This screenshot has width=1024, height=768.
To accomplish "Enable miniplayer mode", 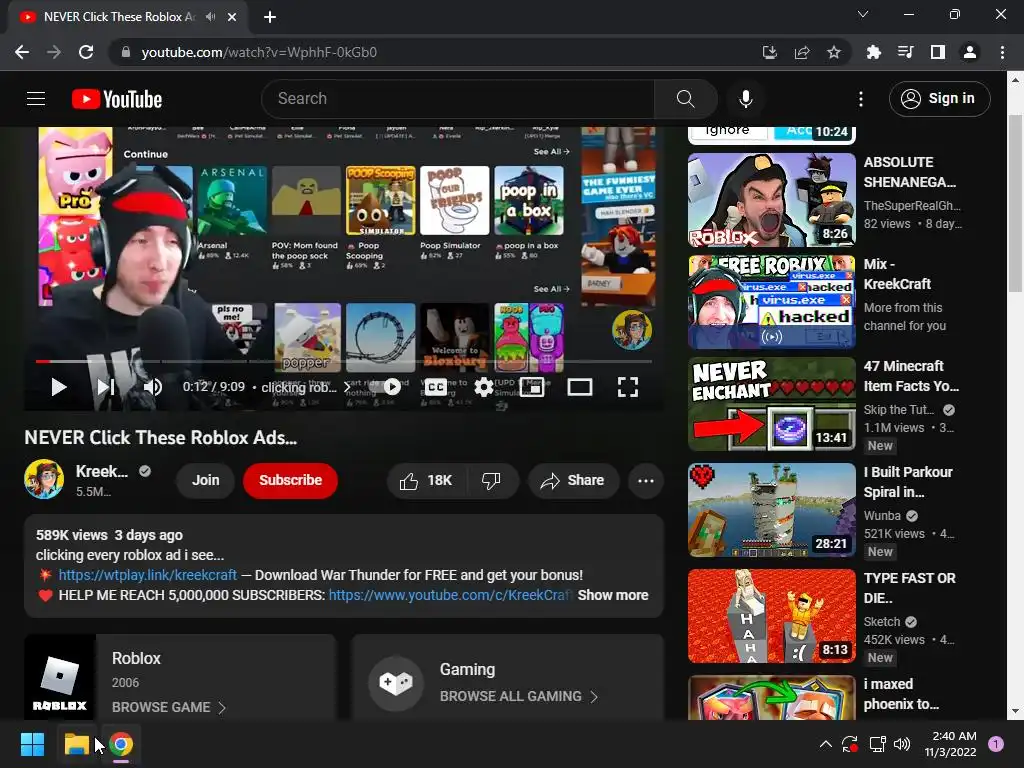I will 532,387.
